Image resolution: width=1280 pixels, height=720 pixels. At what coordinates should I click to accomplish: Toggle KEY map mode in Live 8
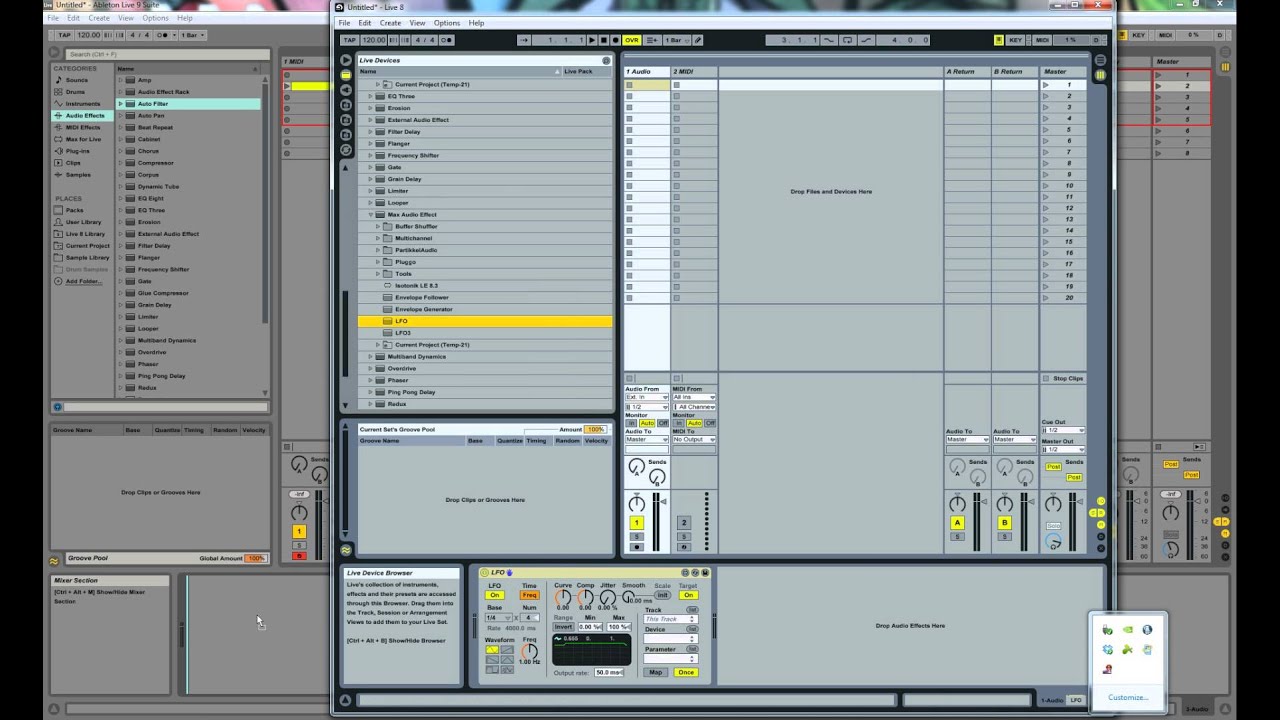(x=1016, y=40)
